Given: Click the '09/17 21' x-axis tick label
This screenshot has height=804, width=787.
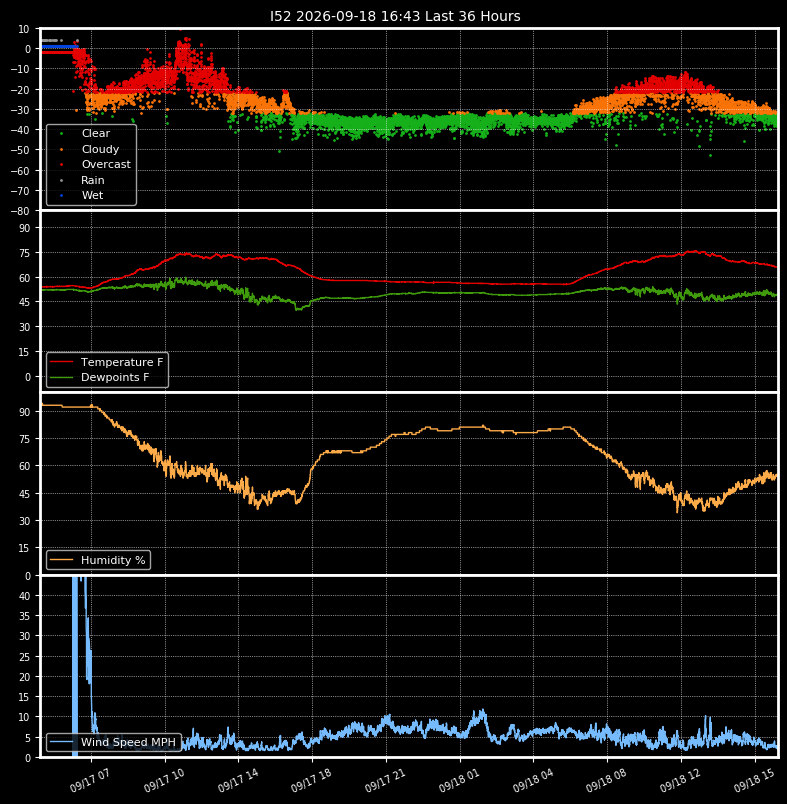Looking at the screenshot, I should point(385,781).
